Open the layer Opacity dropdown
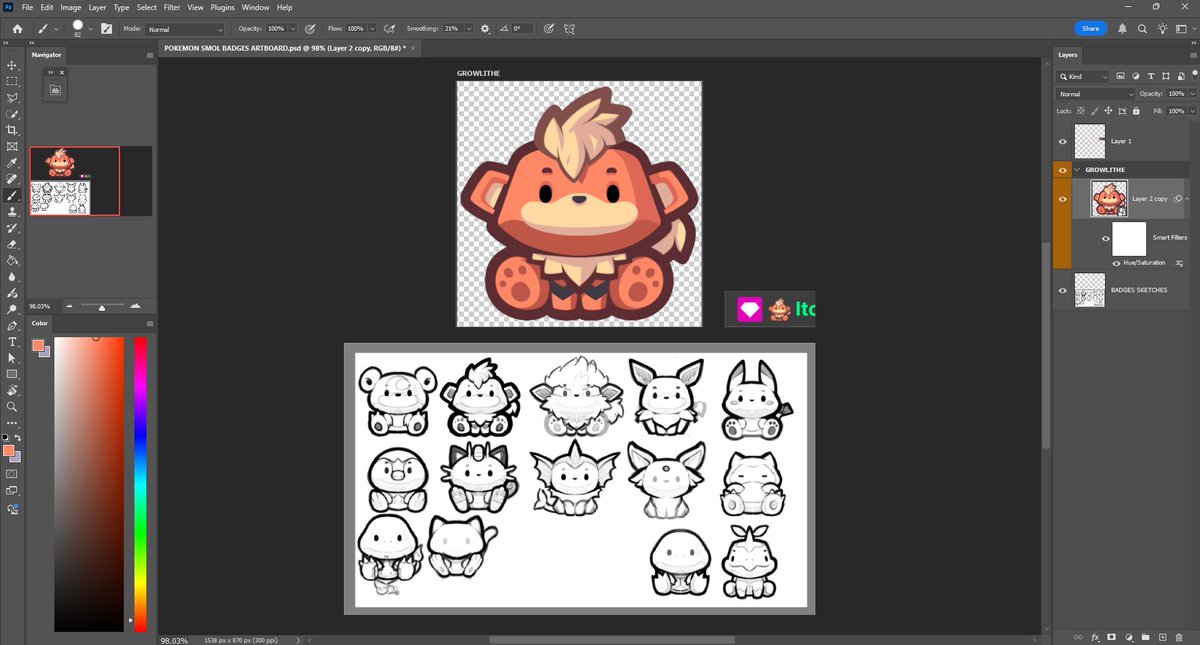Screen dimensions: 1200x645 (x=1192, y=93)
